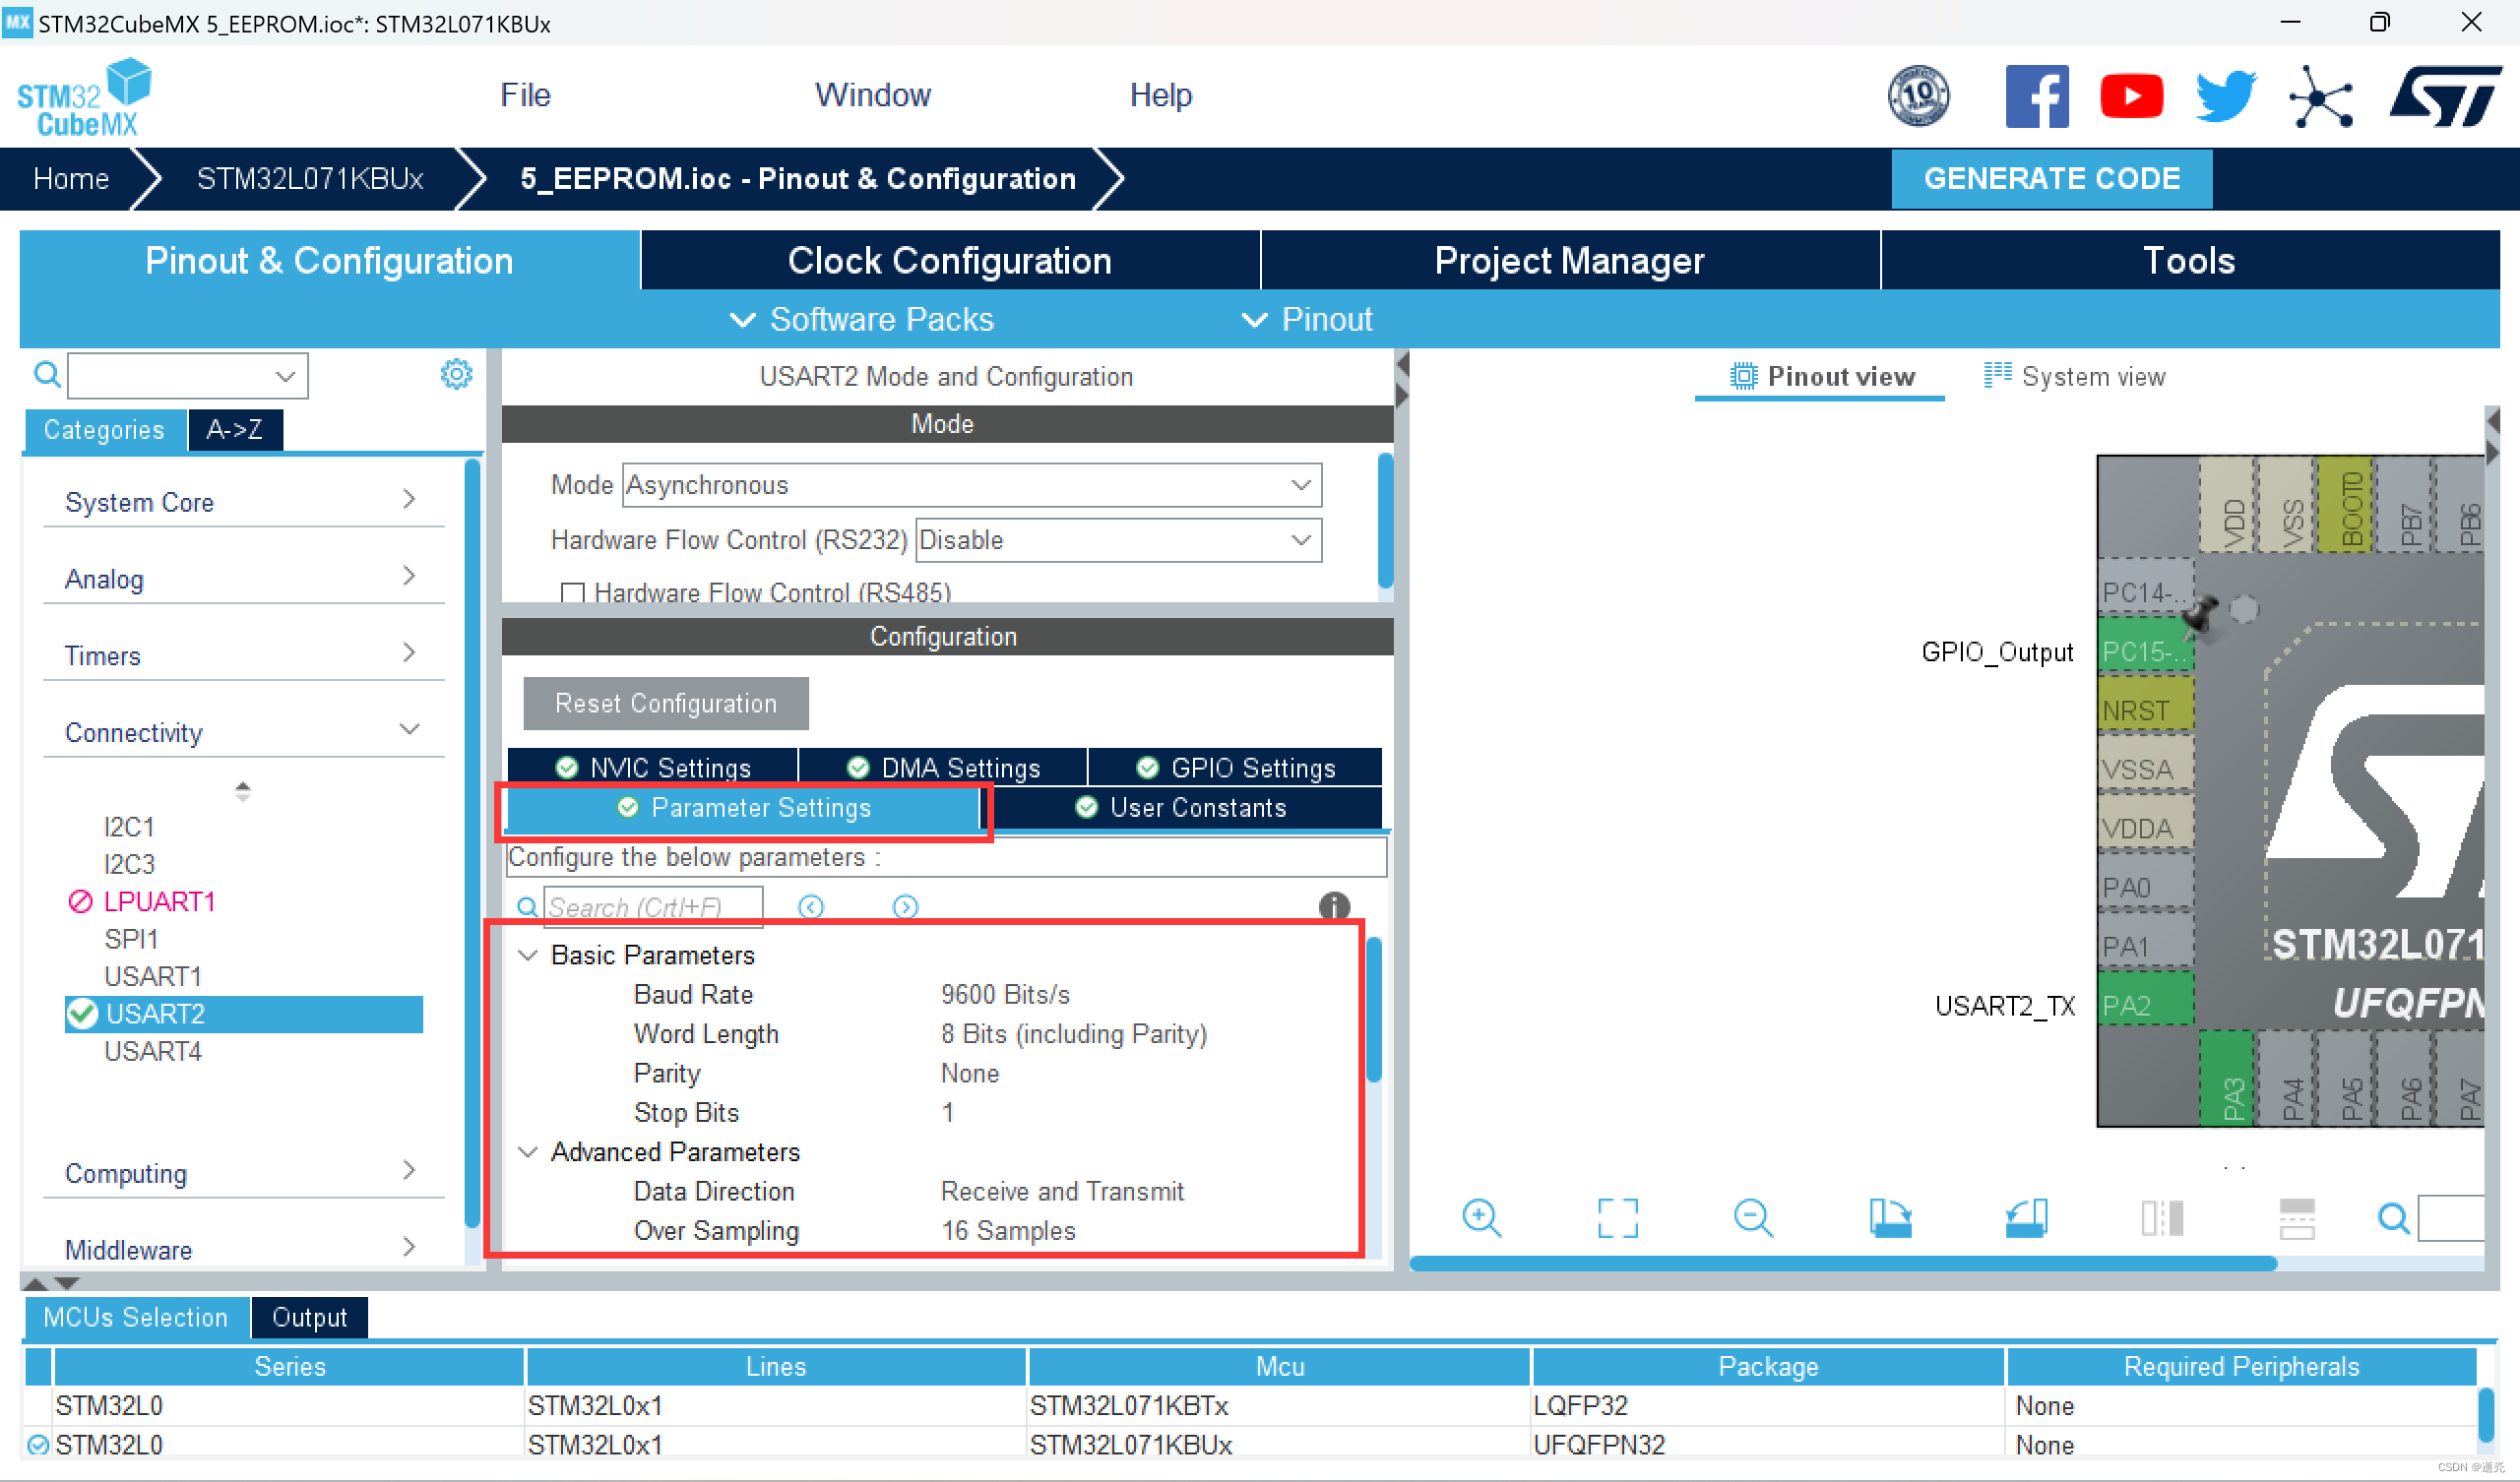This screenshot has width=2520, height=1482.
Task: Select USART1 in the Connectivity list
Action: (153, 976)
